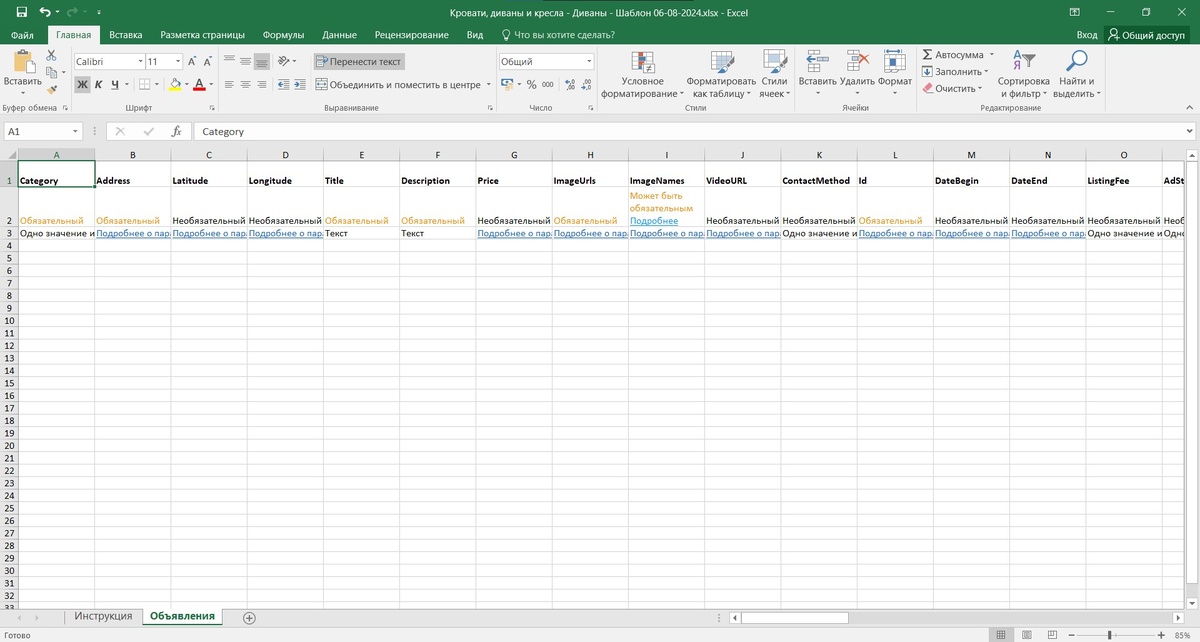Expand the Автосумма dropdown arrow
Viewport: 1200px width, 642px height.
(x=991, y=55)
